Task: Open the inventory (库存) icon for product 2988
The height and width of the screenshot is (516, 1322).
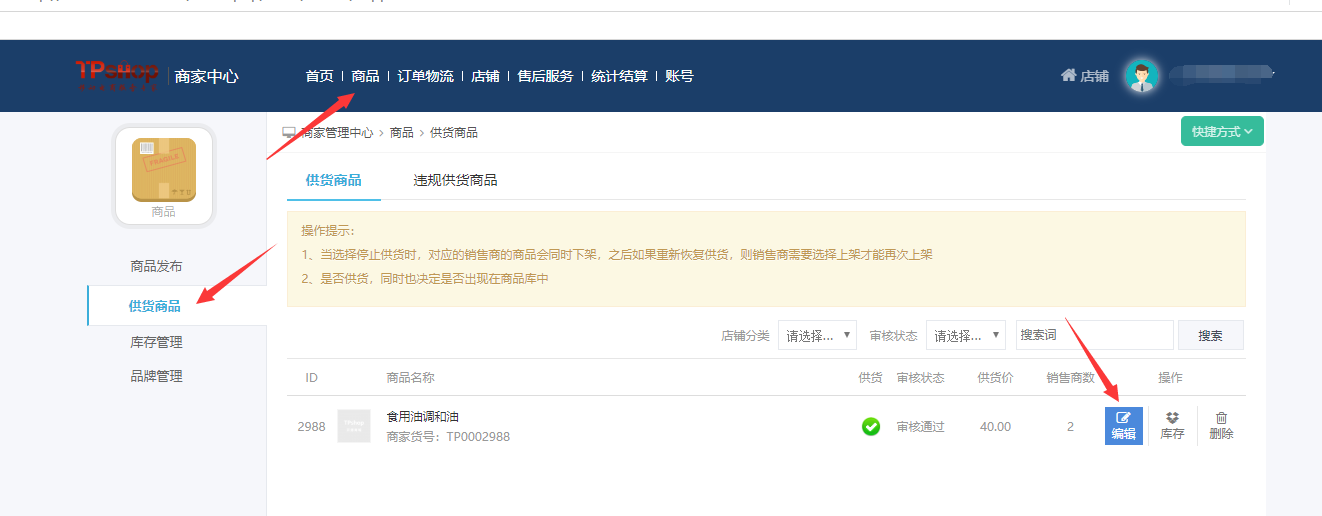Action: click(x=1172, y=426)
